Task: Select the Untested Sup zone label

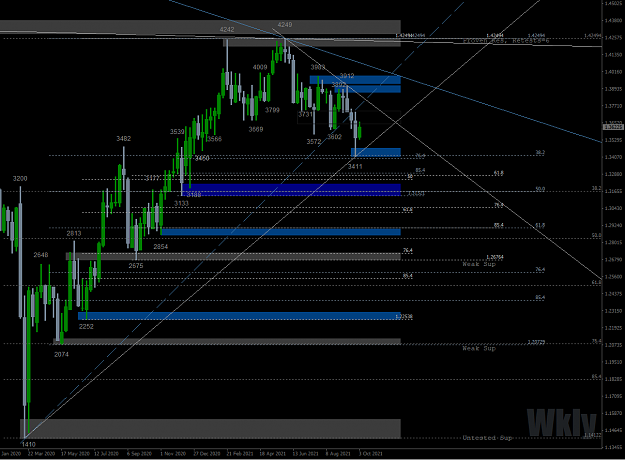Action: tap(487, 438)
